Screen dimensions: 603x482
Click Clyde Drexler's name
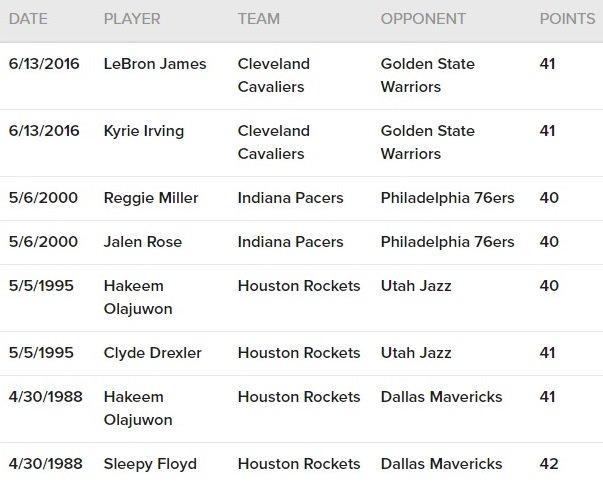pos(153,353)
